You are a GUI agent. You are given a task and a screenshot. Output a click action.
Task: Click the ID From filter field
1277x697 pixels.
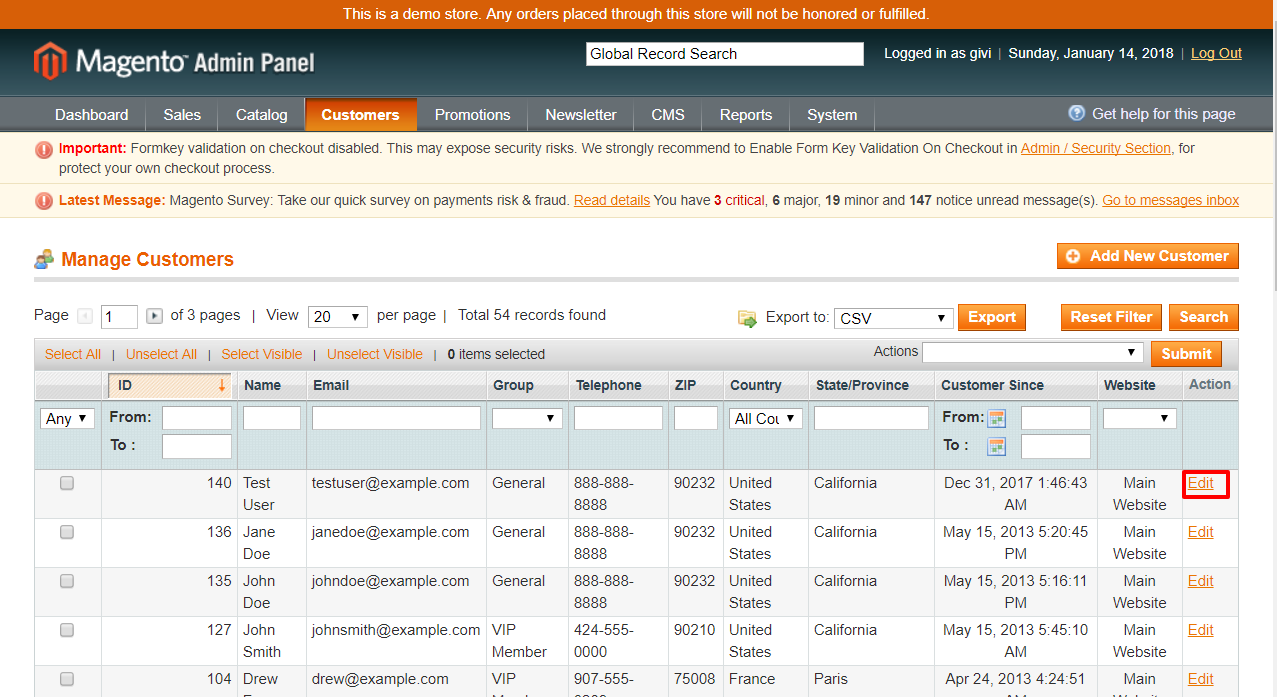coord(197,418)
